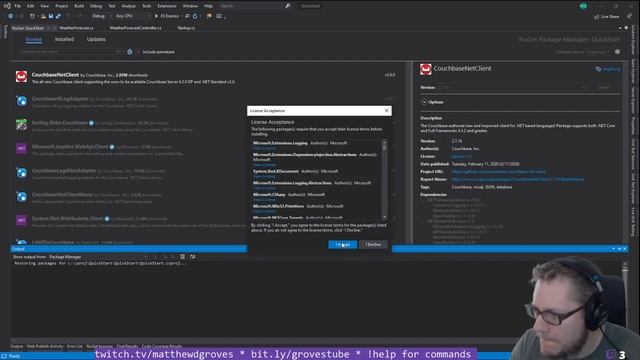This screenshot has width=640, height=360.
Task: Open the Report Abuse link
Action: point(518,179)
